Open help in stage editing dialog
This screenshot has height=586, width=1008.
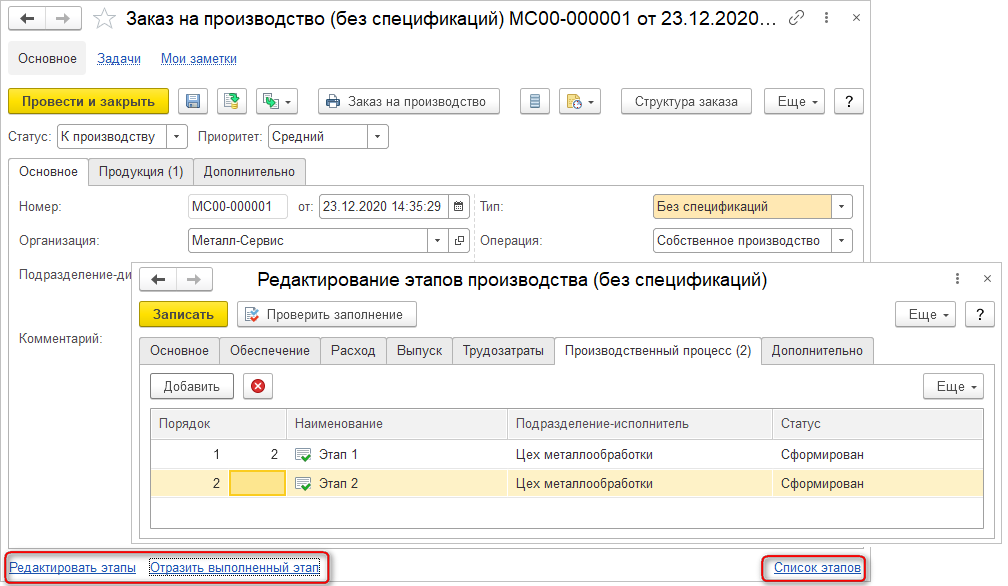tap(980, 314)
